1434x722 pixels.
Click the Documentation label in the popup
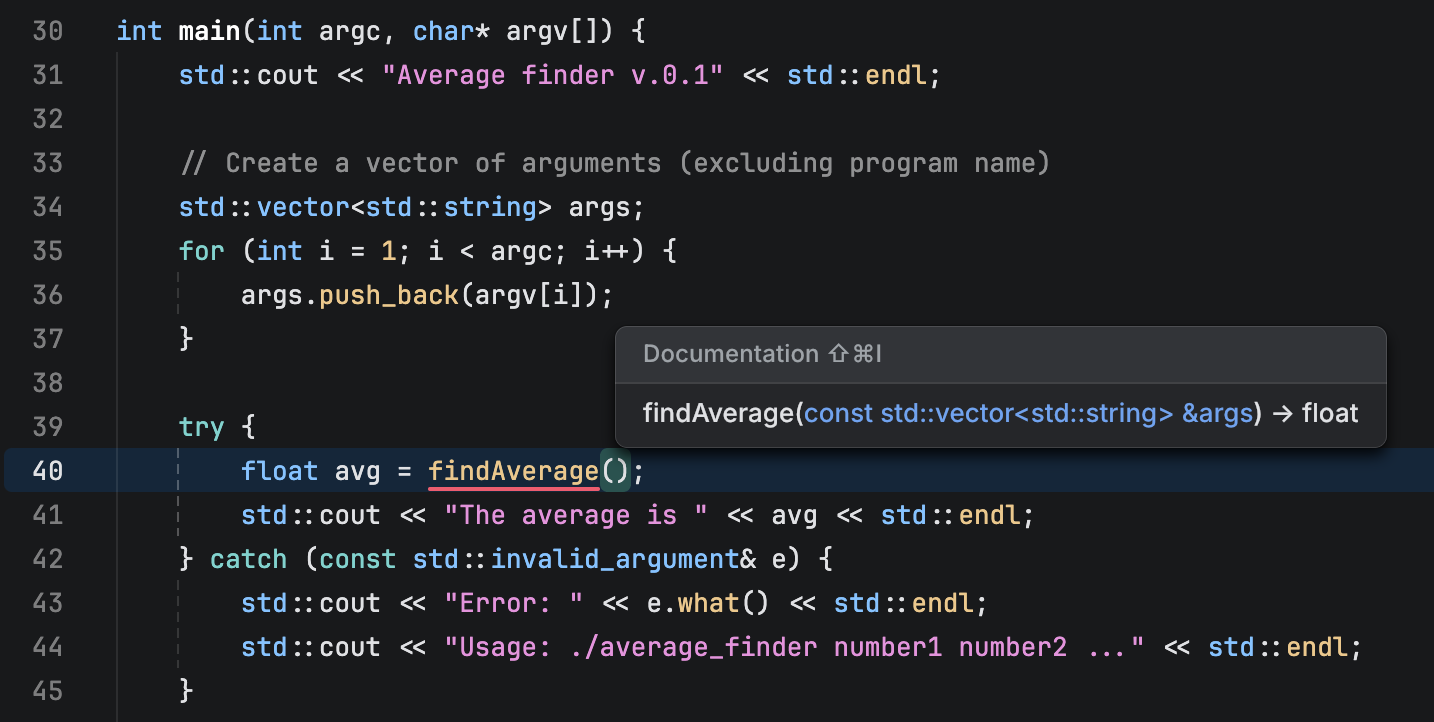731,353
